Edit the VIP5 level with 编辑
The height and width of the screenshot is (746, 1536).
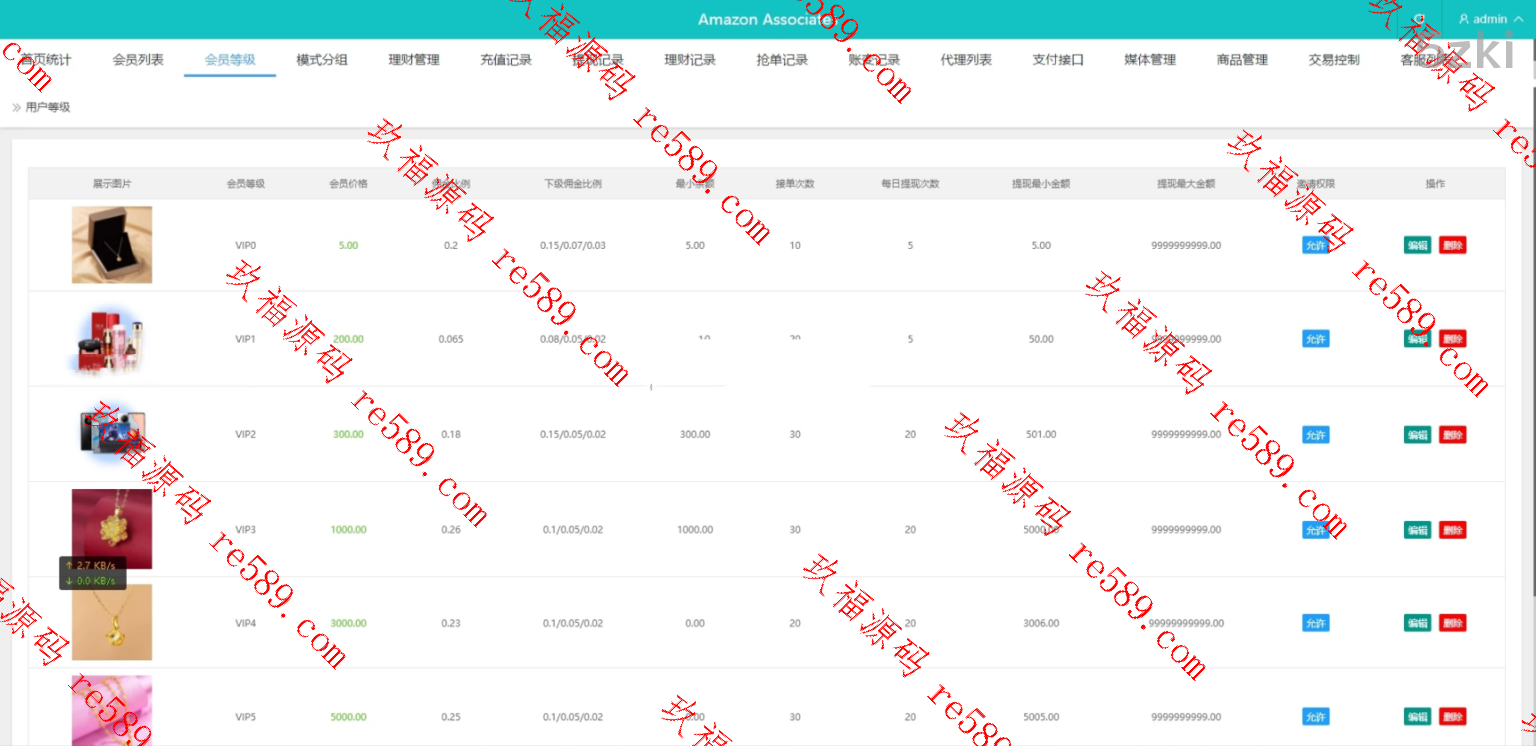tap(1417, 717)
